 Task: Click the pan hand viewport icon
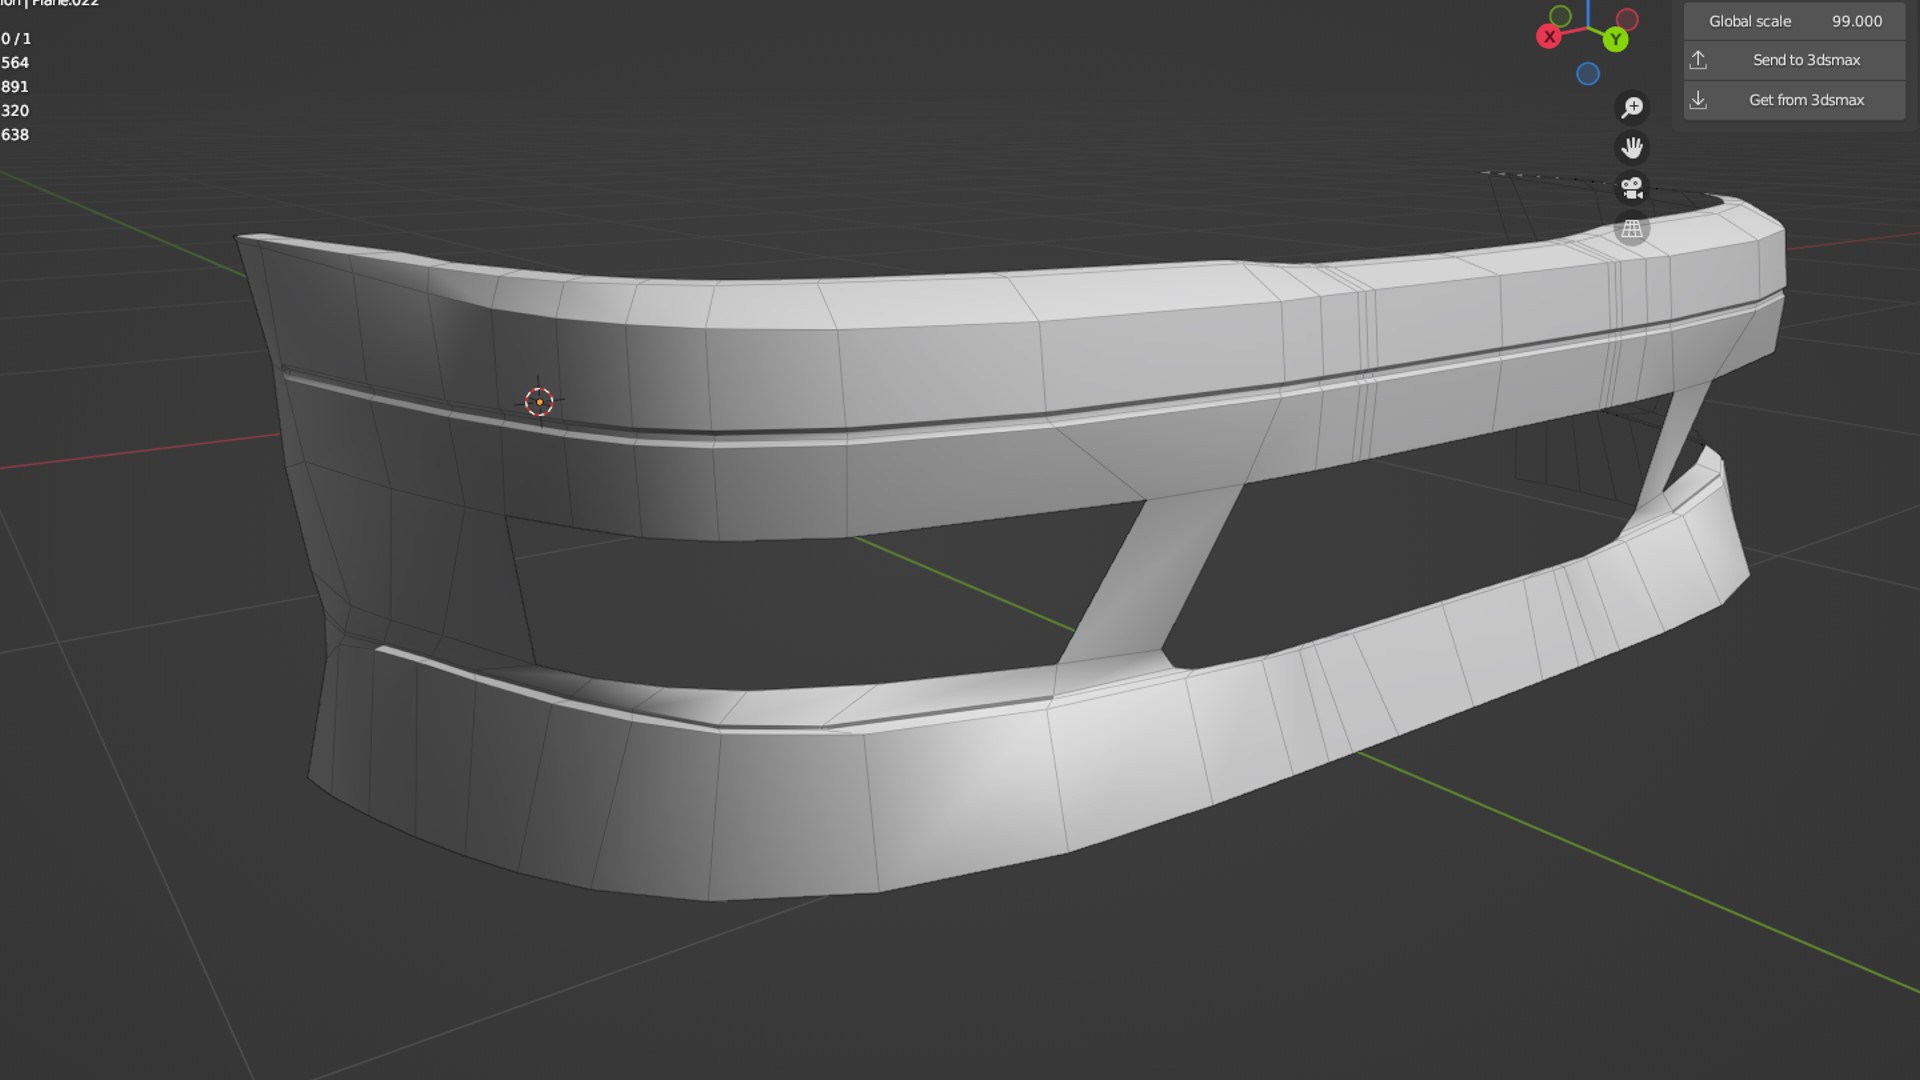(x=1632, y=148)
